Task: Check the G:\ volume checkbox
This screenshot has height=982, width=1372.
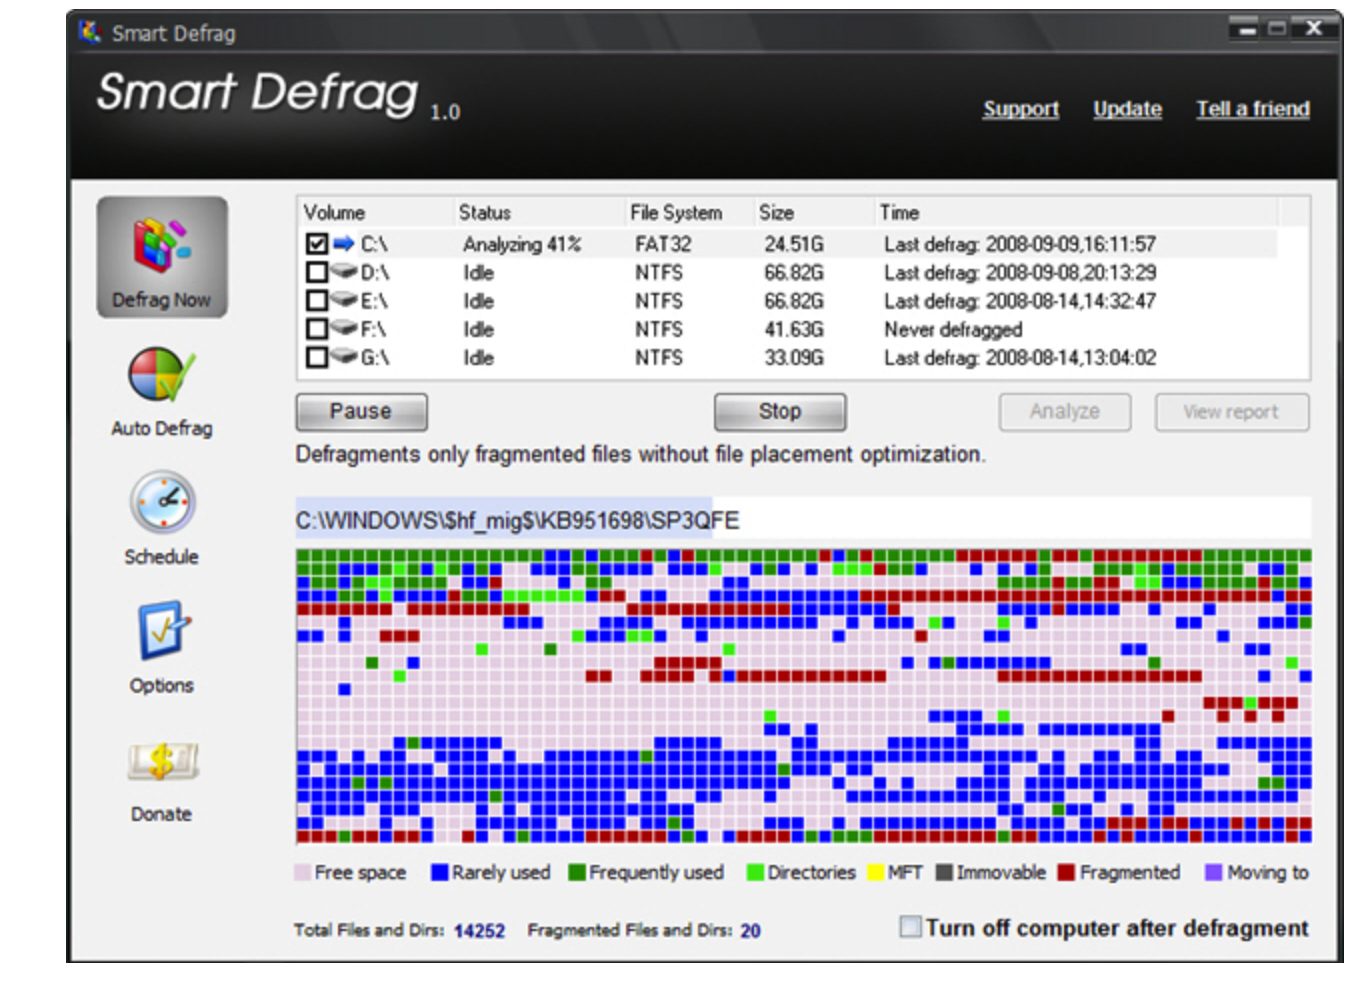Action: [x=317, y=357]
